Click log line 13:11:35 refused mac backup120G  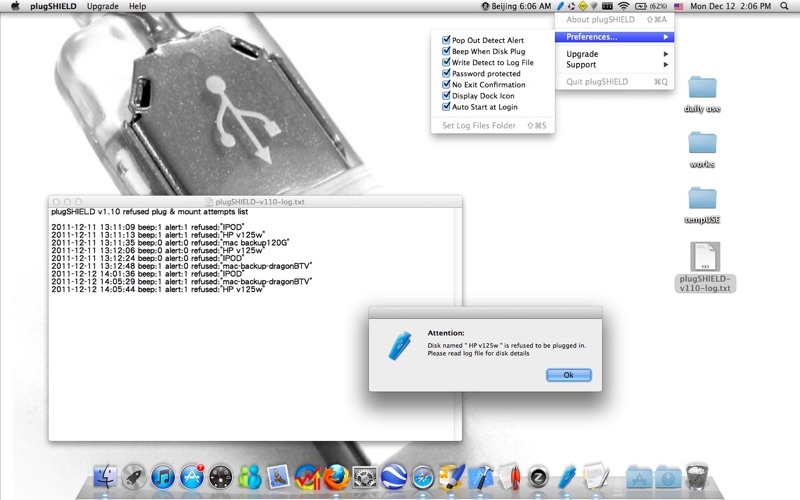coord(170,243)
